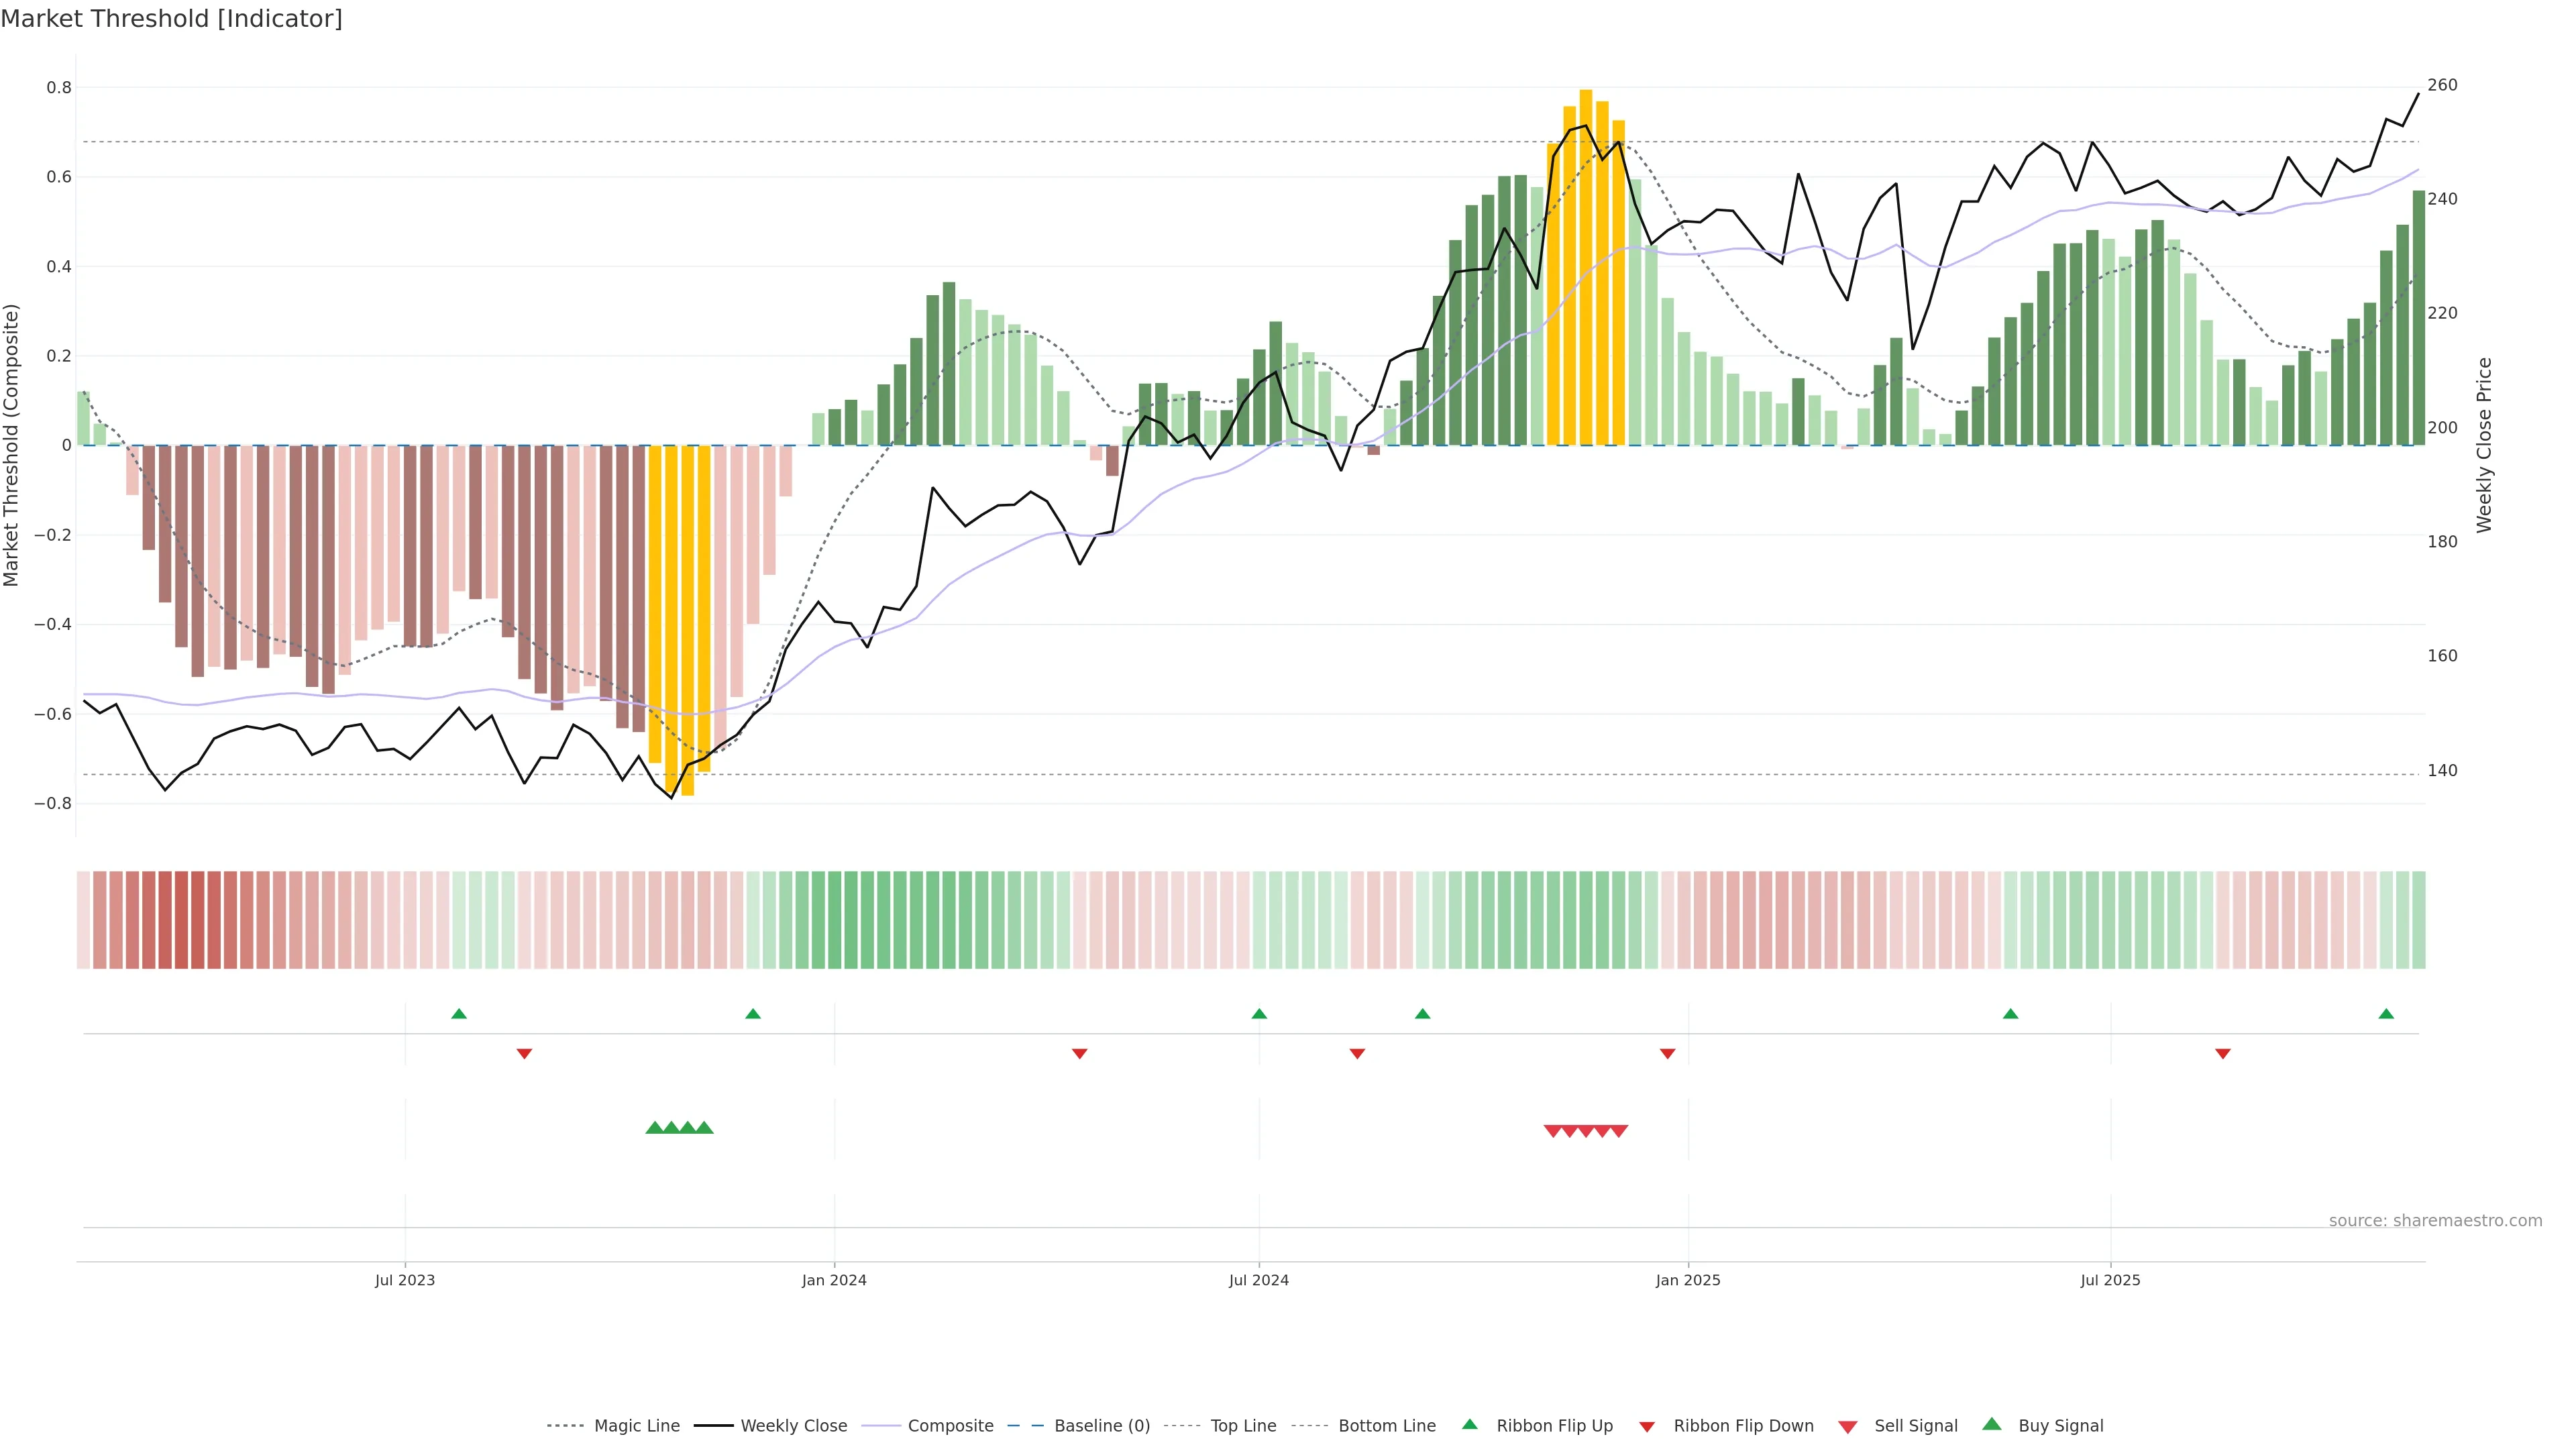The height and width of the screenshot is (1449, 2576).
Task: Click Market Threshold [Indicator] title
Action: click(171, 19)
